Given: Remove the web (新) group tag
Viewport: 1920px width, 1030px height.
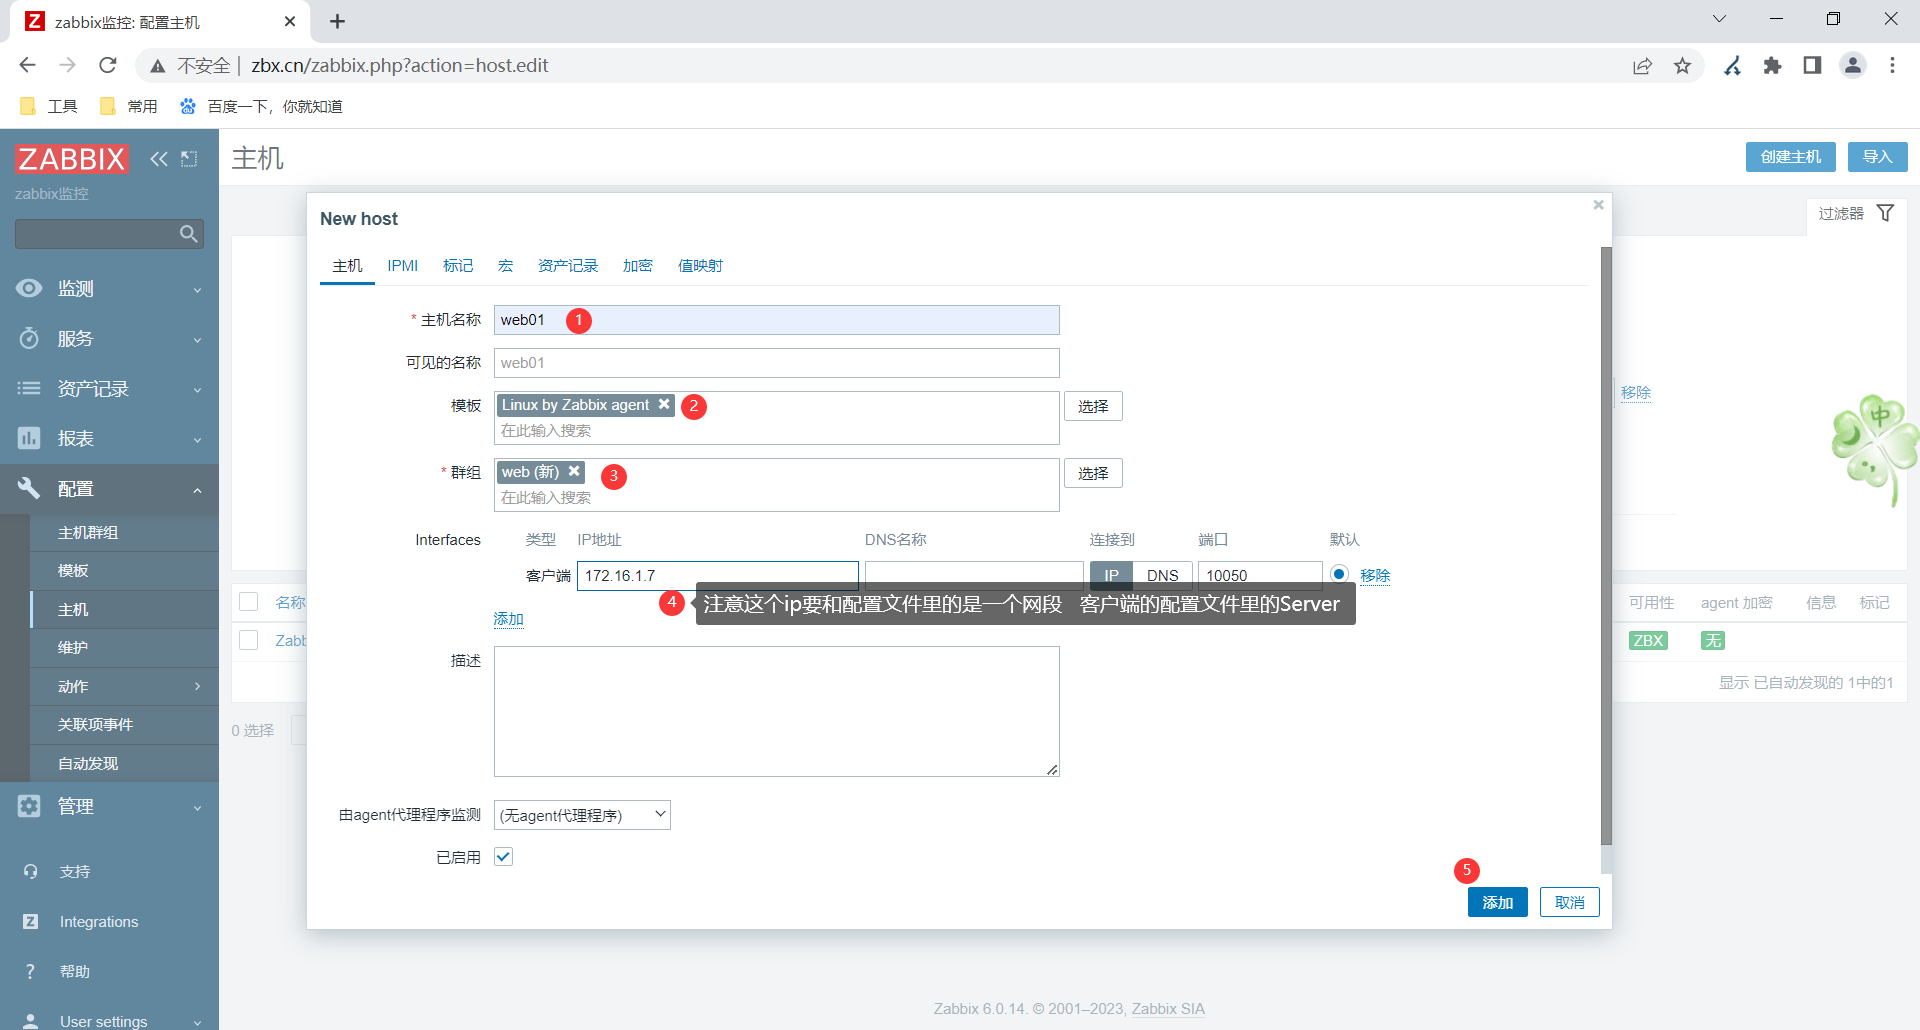Looking at the screenshot, I should click(574, 471).
